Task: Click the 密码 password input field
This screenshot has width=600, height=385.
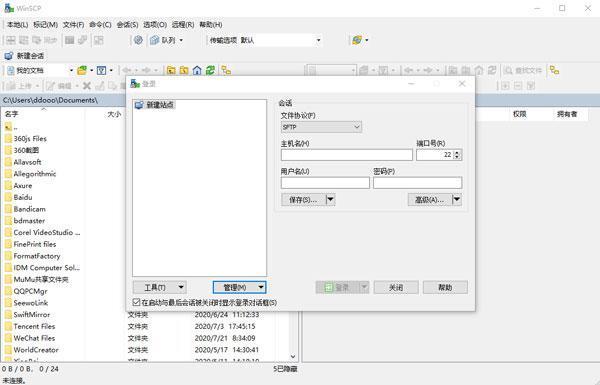Action: (417, 183)
